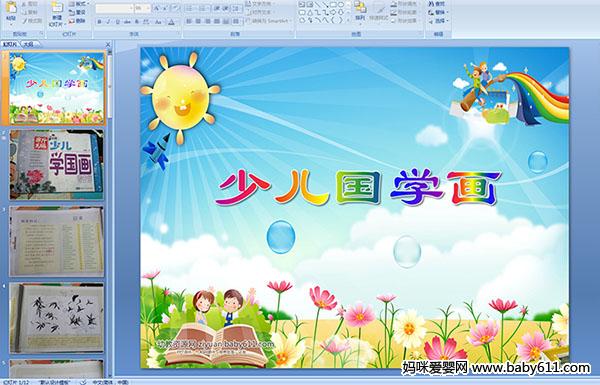Click the Text Direction (文字方向) button
Viewport: 600px width, 385px height.
(x=261, y=4)
